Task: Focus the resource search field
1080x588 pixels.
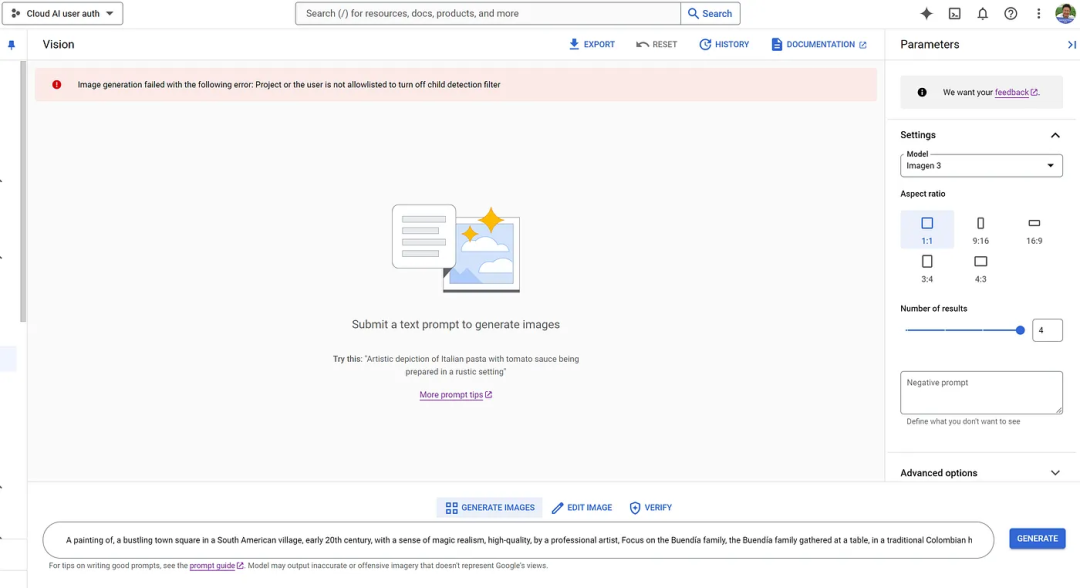Action: (488, 14)
